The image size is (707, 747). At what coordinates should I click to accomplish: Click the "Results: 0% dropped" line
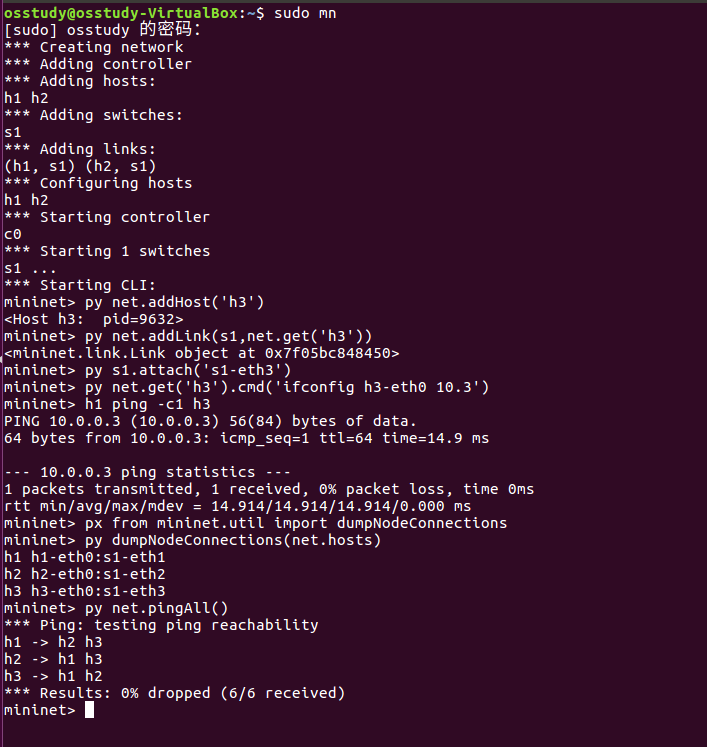[174, 693]
